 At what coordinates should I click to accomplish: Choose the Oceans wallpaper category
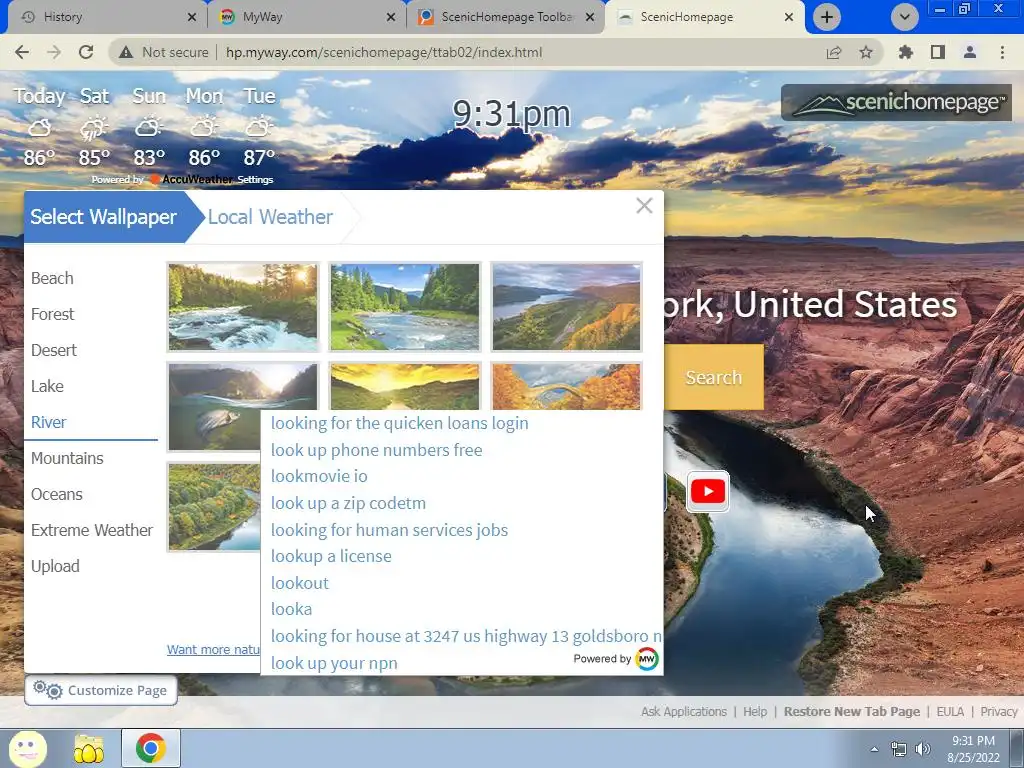click(x=57, y=494)
